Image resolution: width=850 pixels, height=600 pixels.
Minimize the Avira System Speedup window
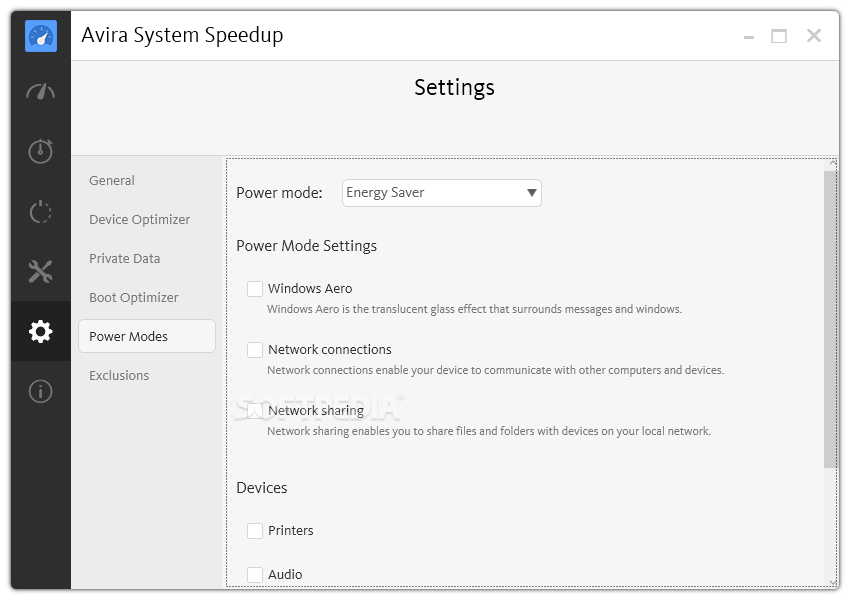point(749,37)
